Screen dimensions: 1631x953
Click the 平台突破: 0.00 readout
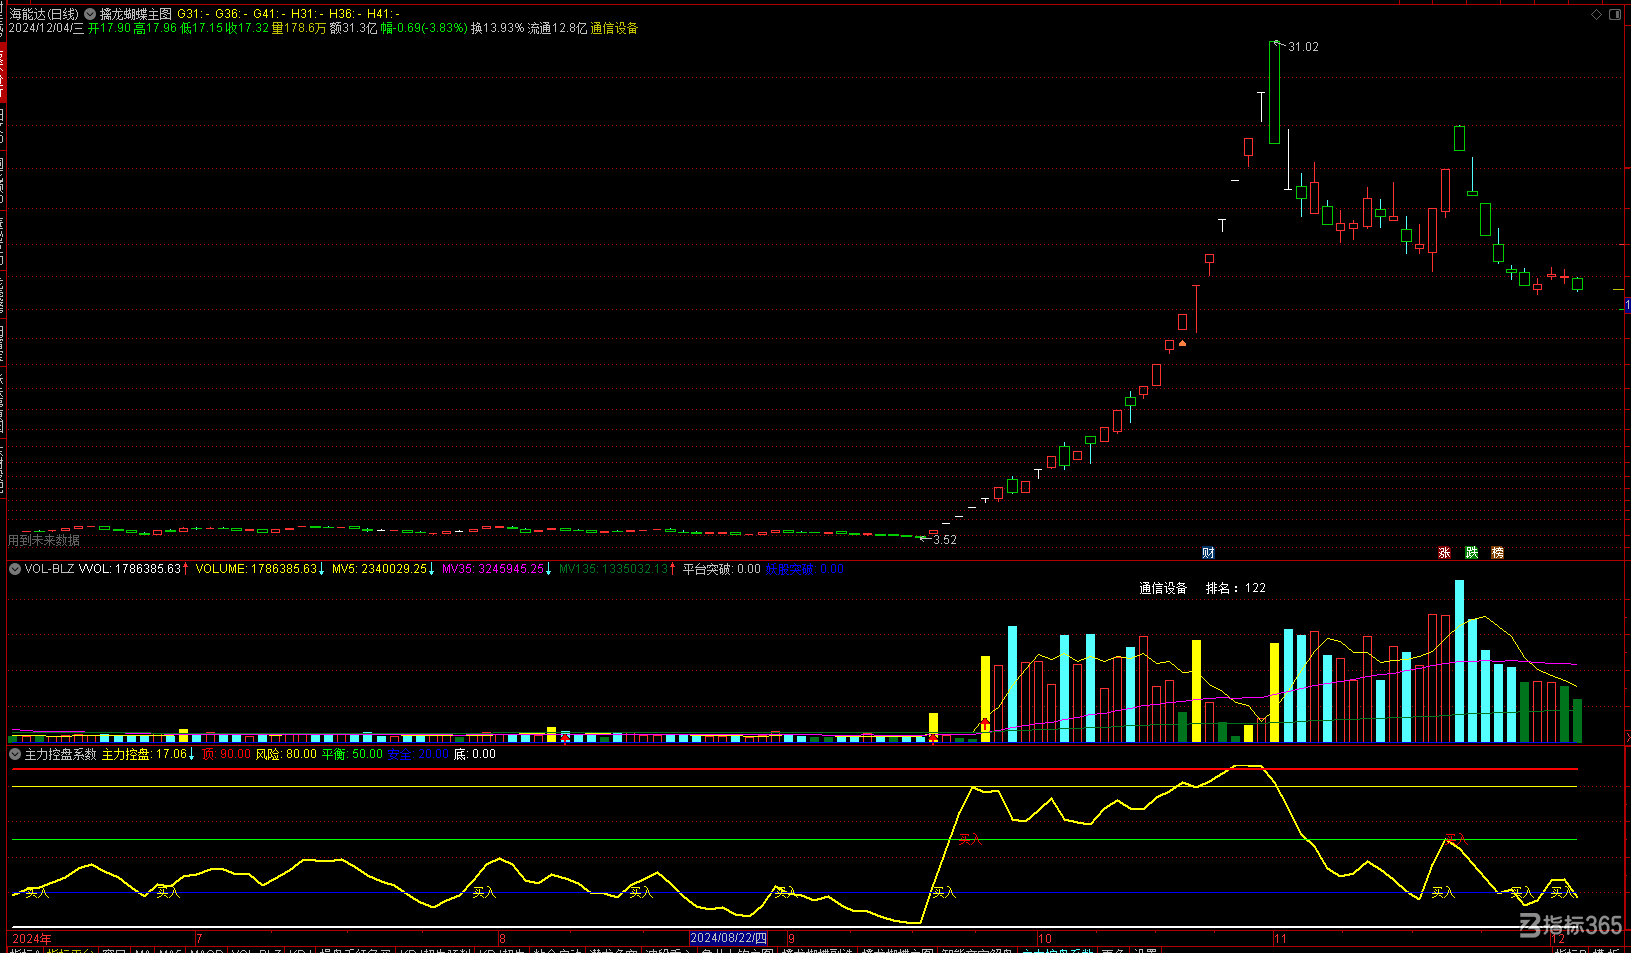722,569
